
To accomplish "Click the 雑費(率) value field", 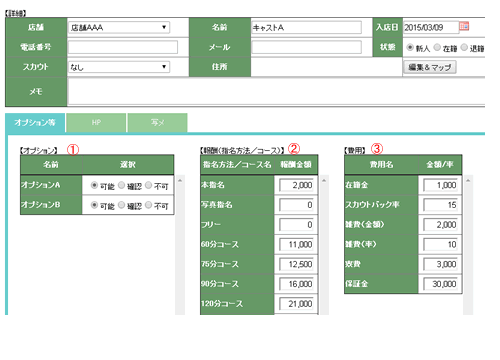I will 440,244.
